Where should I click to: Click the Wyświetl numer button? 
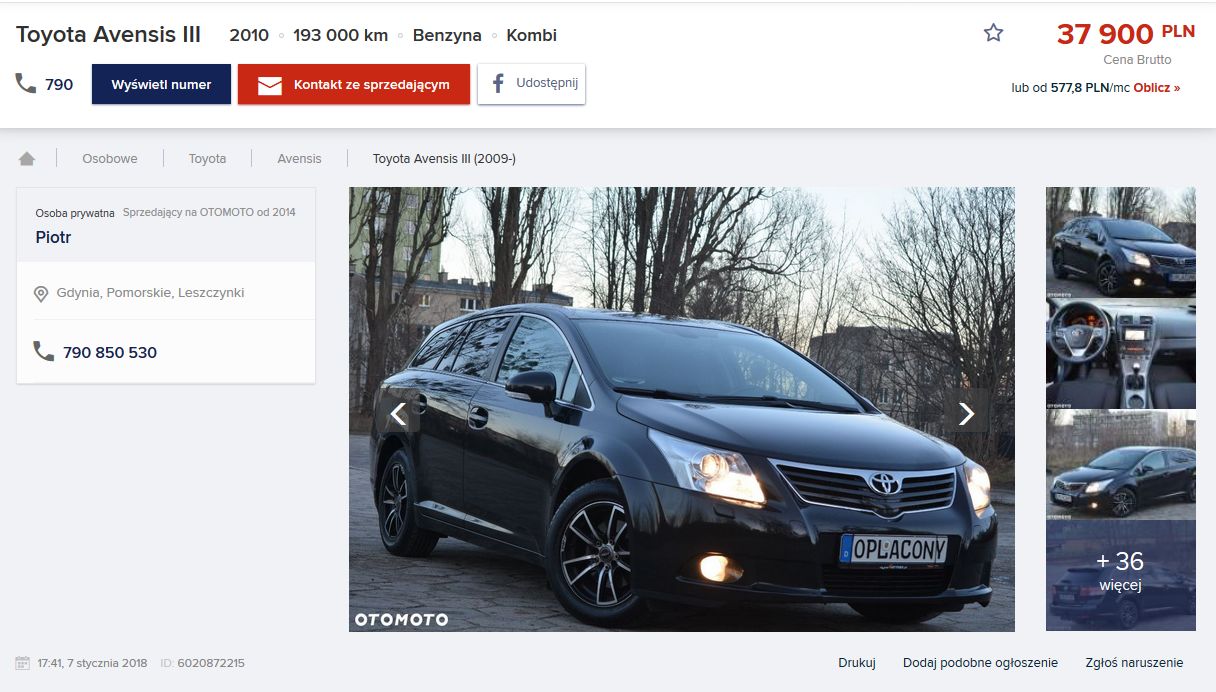[x=161, y=84]
